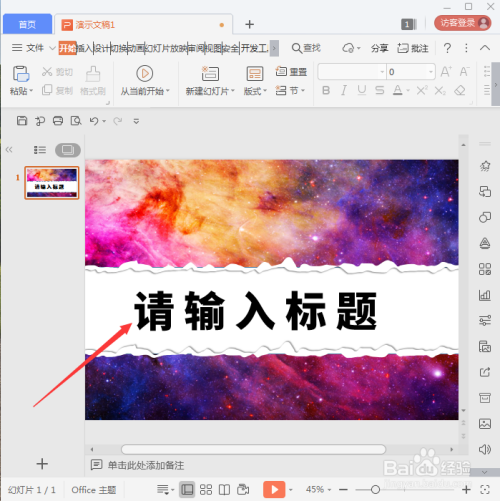Image resolution: width=500 pixels, height=501 pixels.
Task: Click the New Slide (新建幻灯片) icon
Action: pos(210,74)
